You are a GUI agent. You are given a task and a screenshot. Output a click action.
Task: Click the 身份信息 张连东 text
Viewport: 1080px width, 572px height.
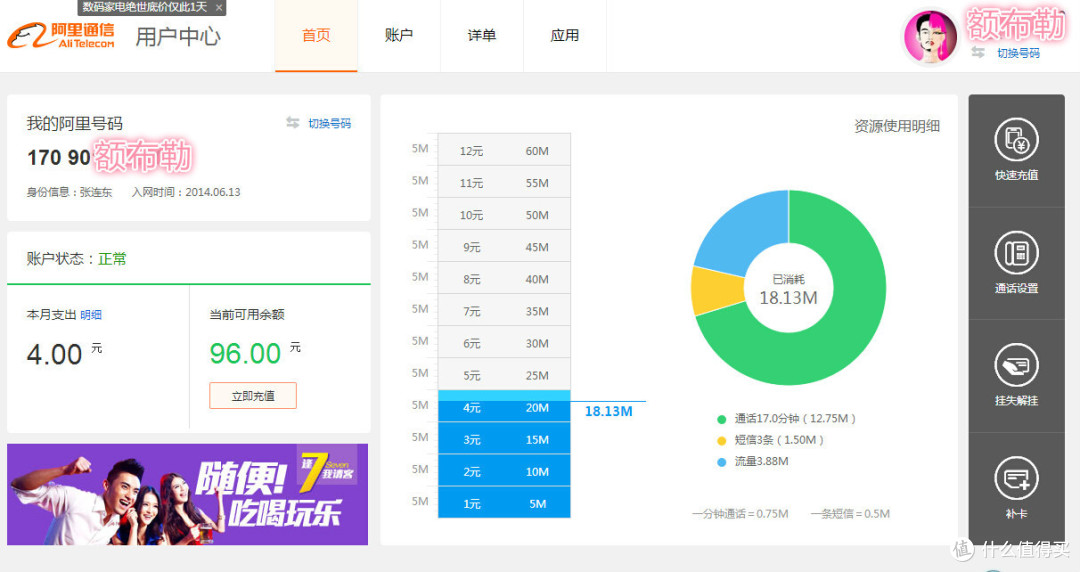tap(69, 192)
